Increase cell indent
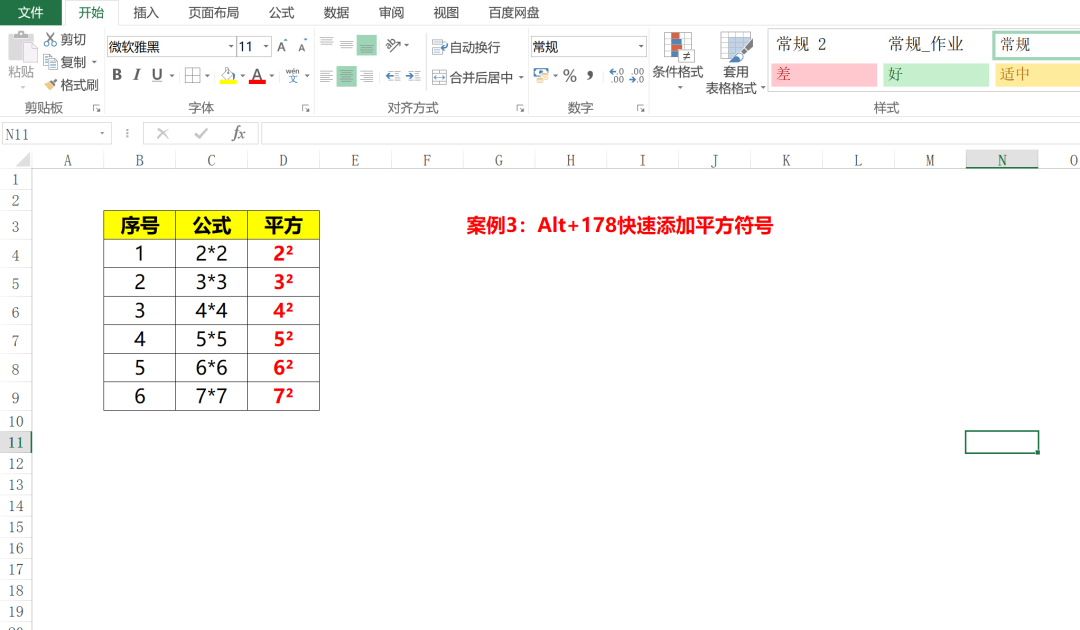The height and width of the screenshot is (630, 1080). 413,76
